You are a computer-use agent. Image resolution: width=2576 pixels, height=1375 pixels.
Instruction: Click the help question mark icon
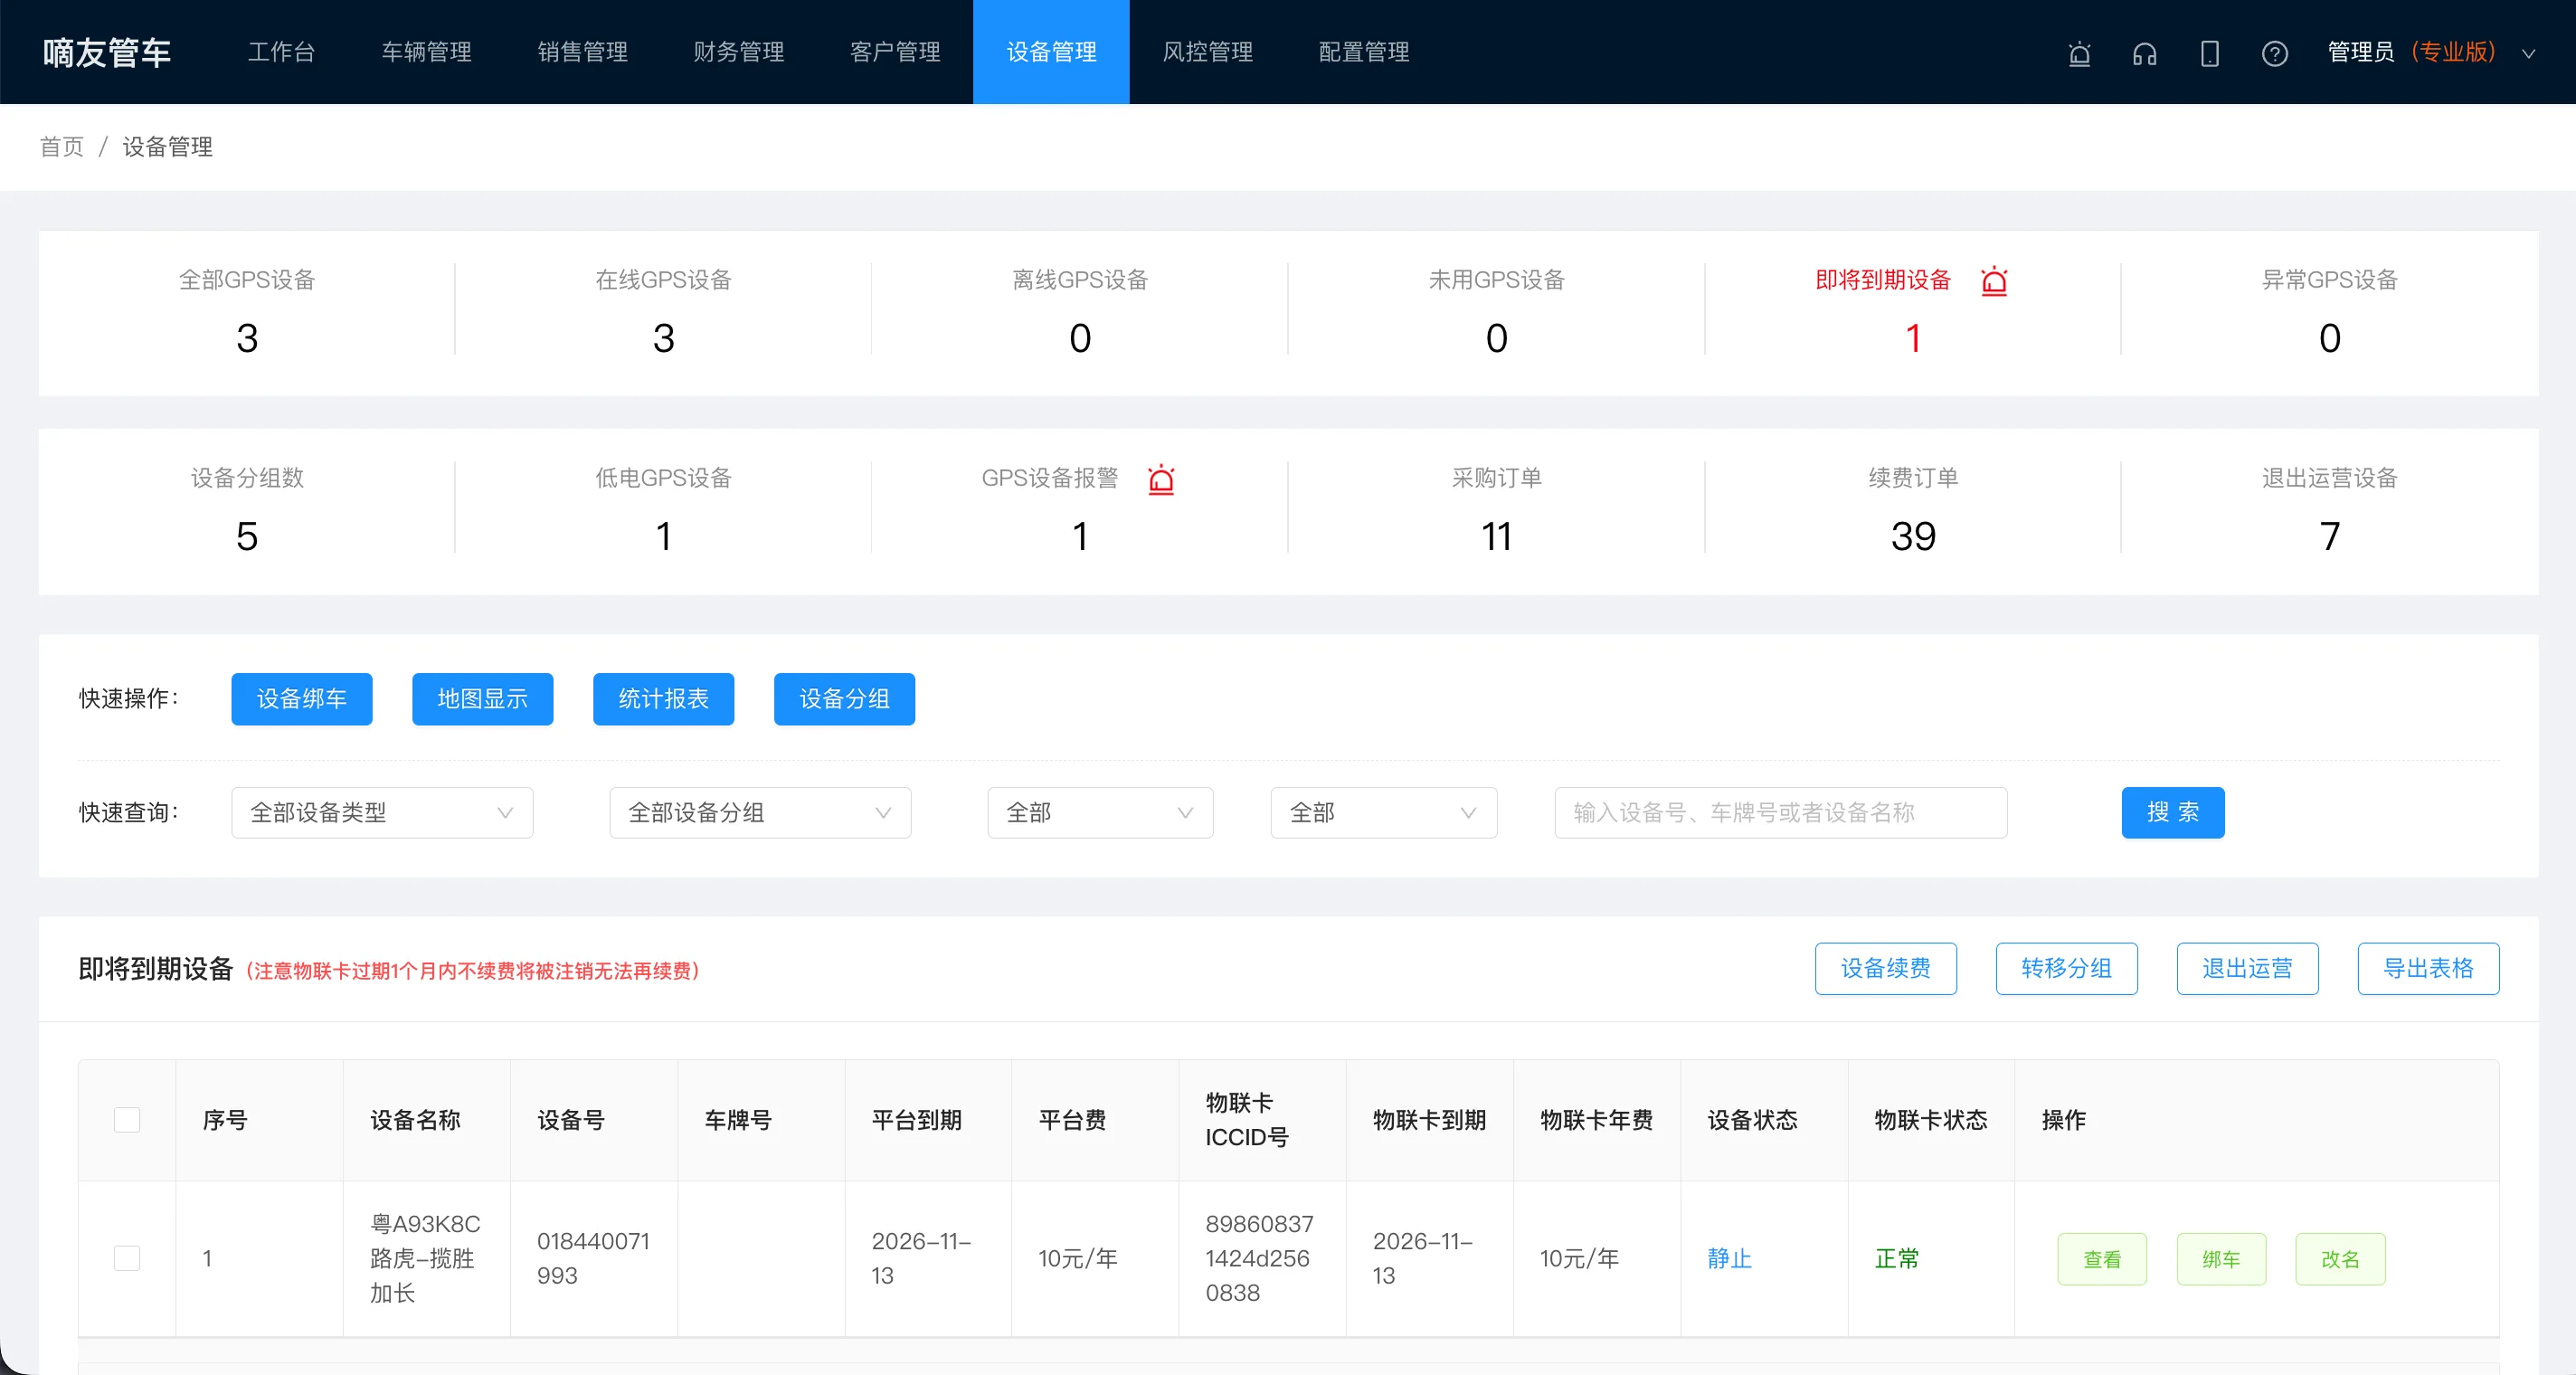(x=2275, y=53)
